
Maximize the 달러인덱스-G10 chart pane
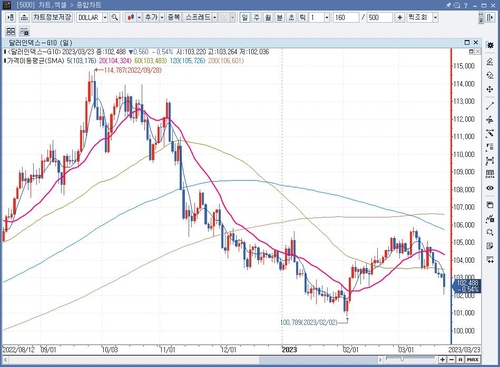[467, 42]
